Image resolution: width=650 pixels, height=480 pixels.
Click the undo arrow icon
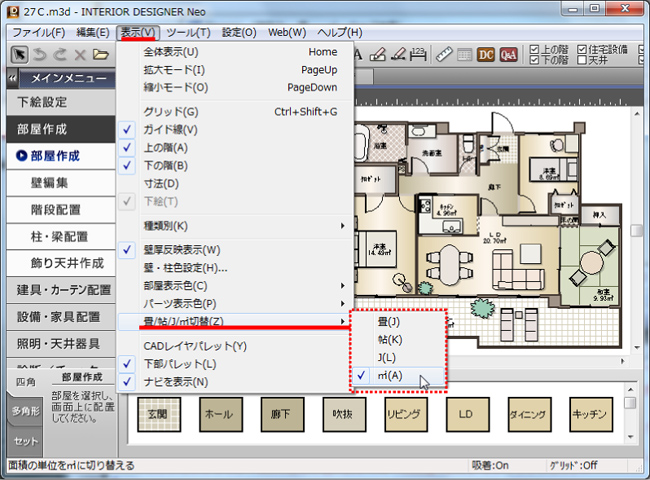pos(40,54)
